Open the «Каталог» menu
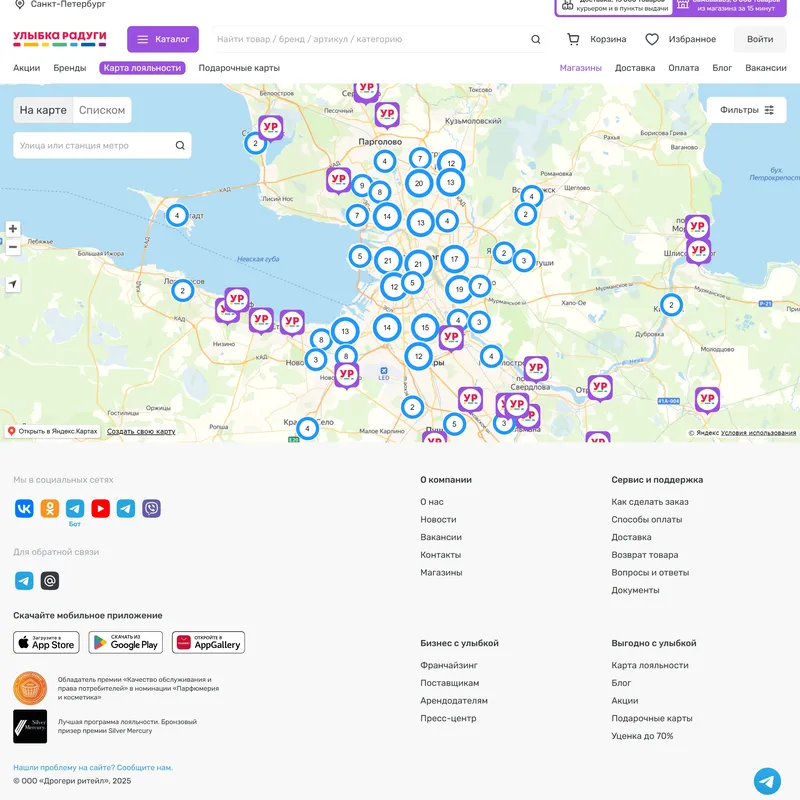The width and height of the screenshot is (800, 800). 164,39
